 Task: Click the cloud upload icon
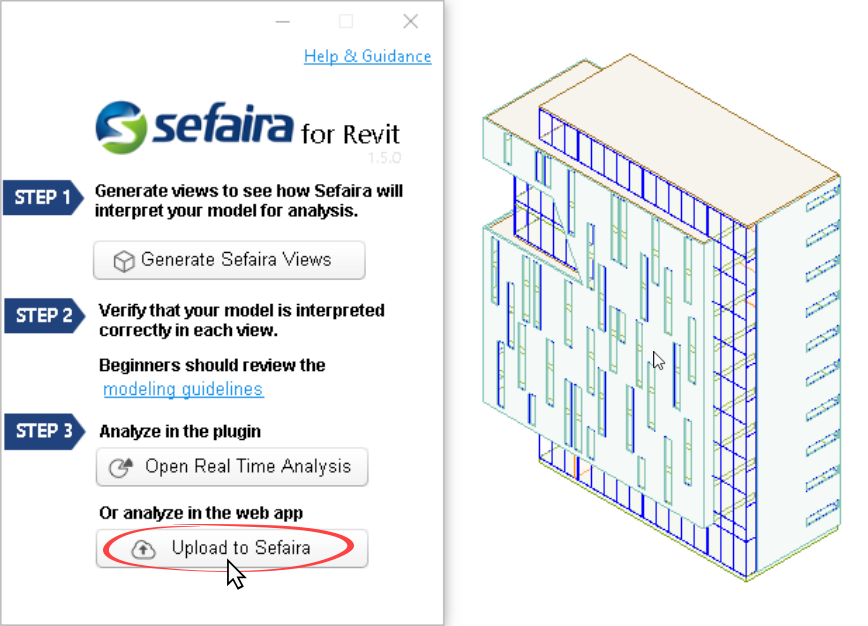143,549
